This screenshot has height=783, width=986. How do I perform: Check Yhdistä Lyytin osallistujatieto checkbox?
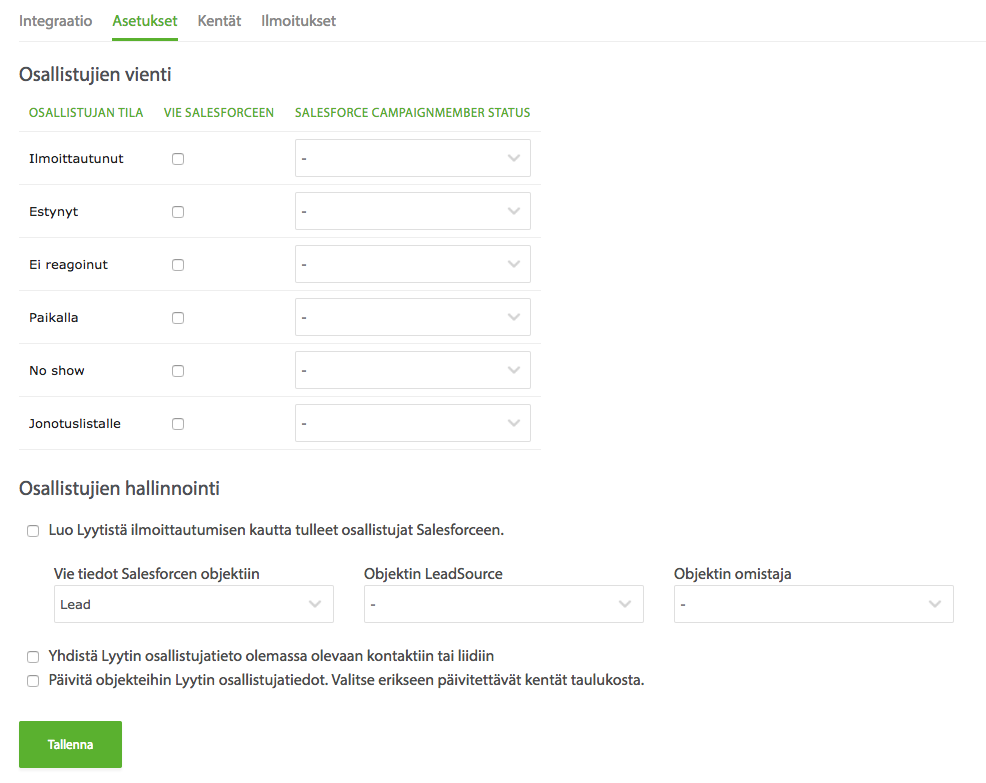pos(33,657)
